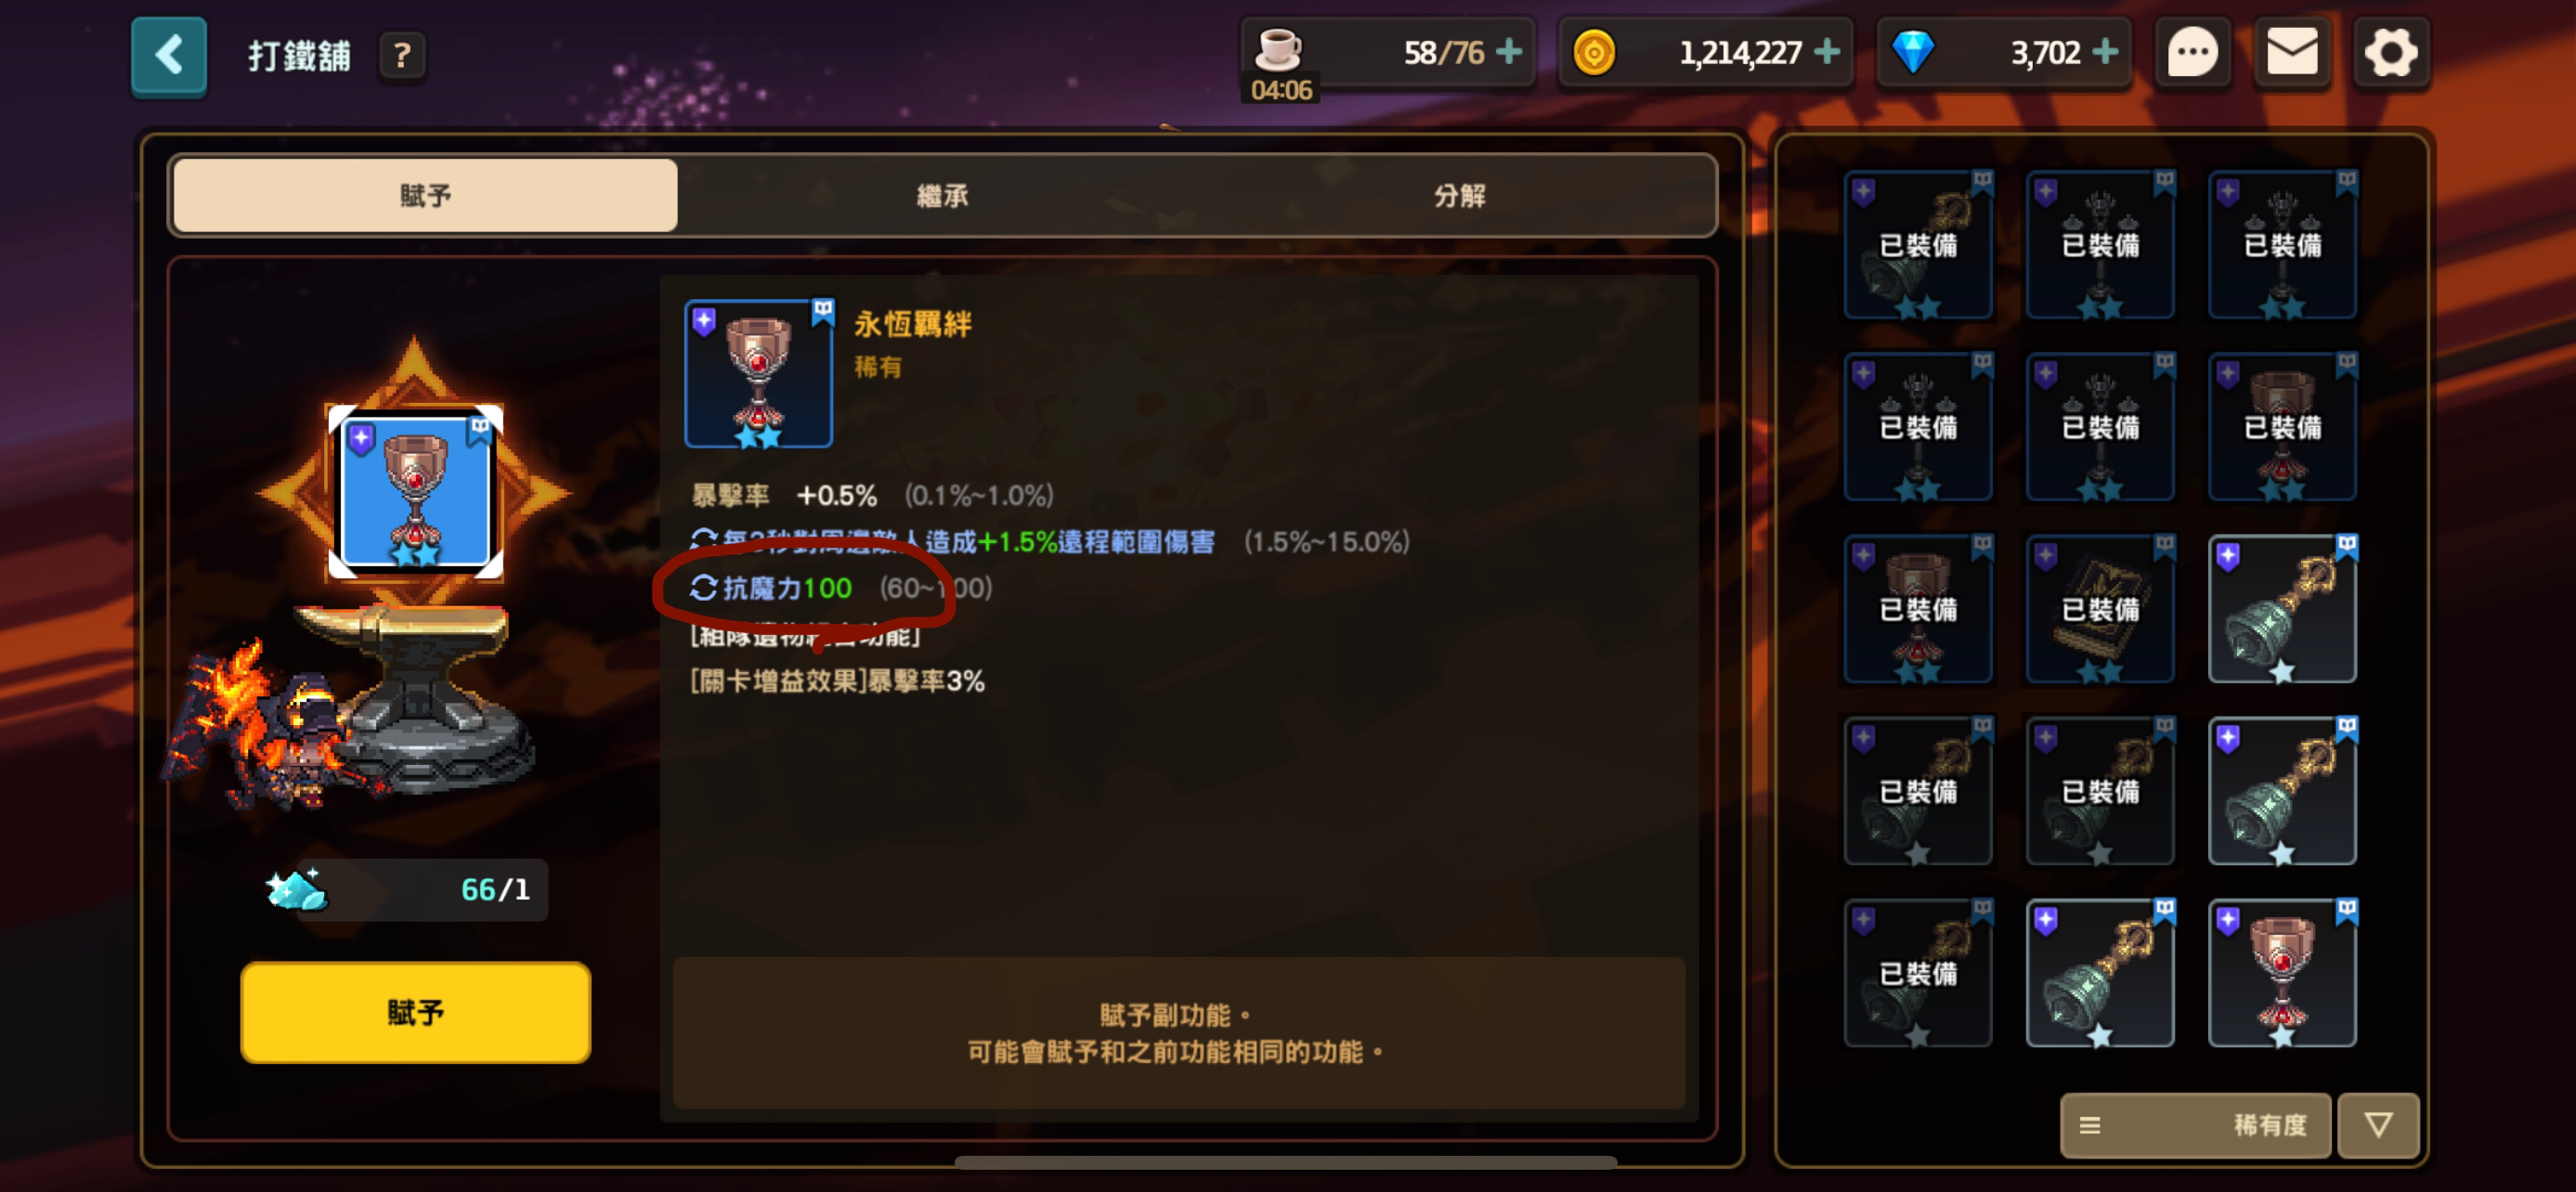The image size is (2576, 1192).
Task: Add coffee stamina with the plus icon
Action: pos(1509,51)
